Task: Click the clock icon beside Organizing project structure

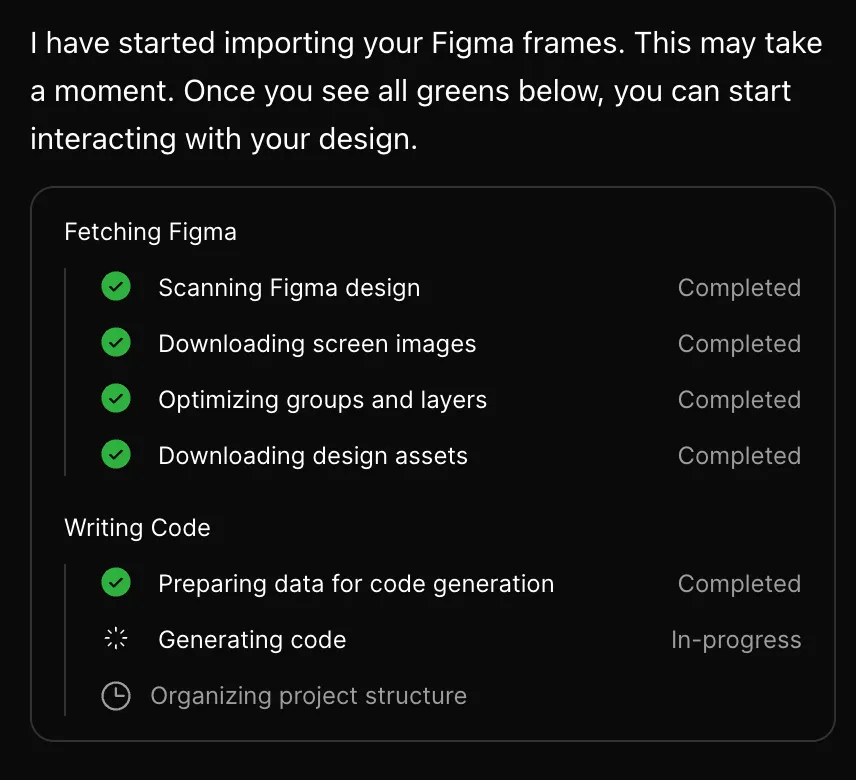Action: point(116,695)
